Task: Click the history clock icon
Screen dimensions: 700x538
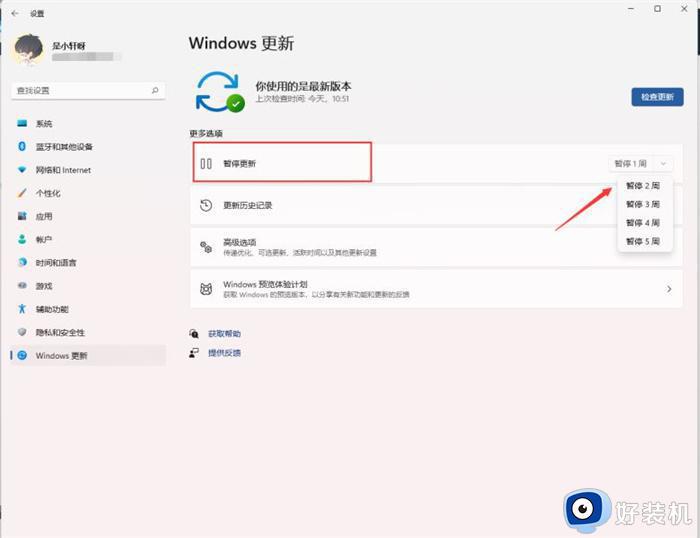Action: (x=206, y=205)
